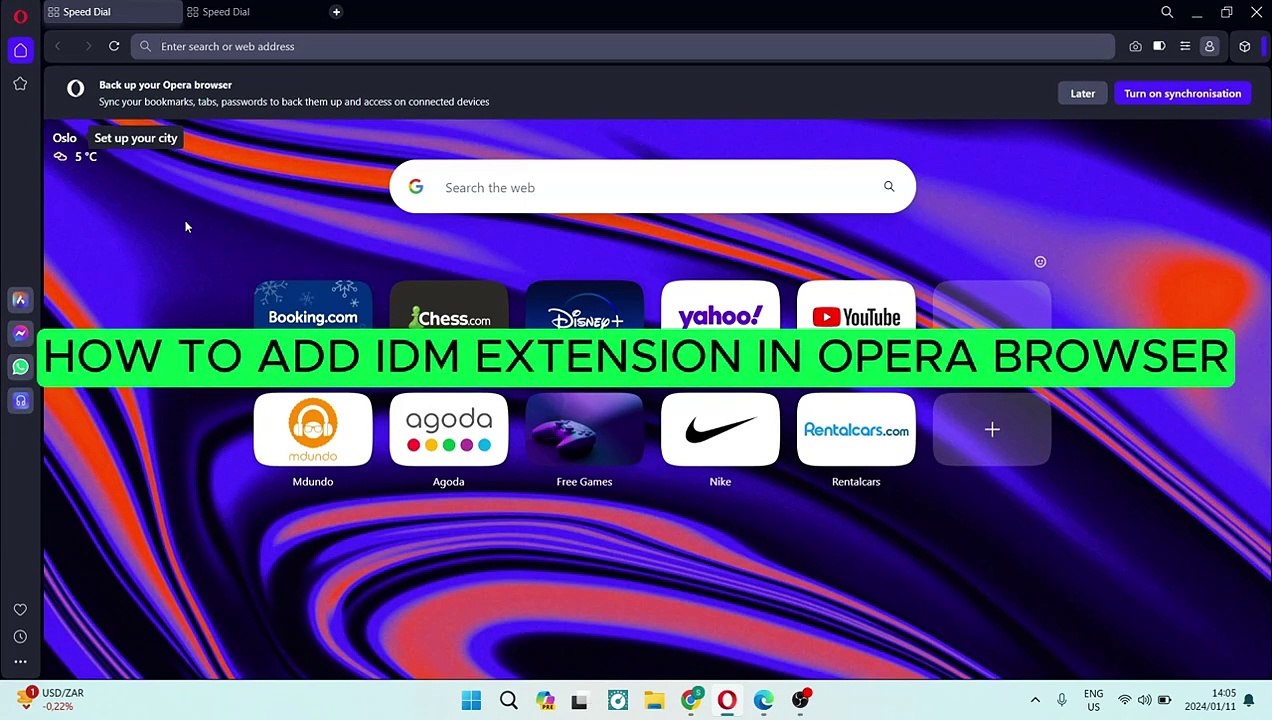Reload the page with refresh icon
The image size is (1272, 720).
(114, 46)
